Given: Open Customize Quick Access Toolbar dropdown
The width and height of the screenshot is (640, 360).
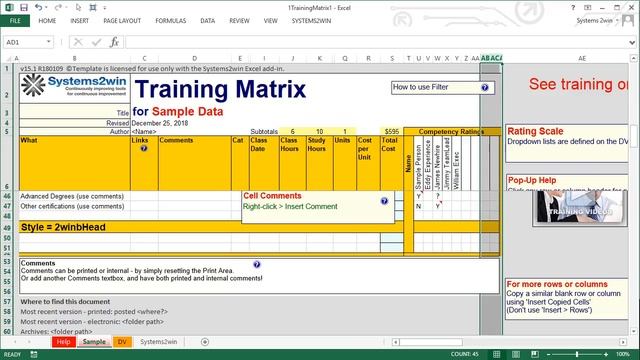Looking at the screenshot, I should (x=104, y=8).
